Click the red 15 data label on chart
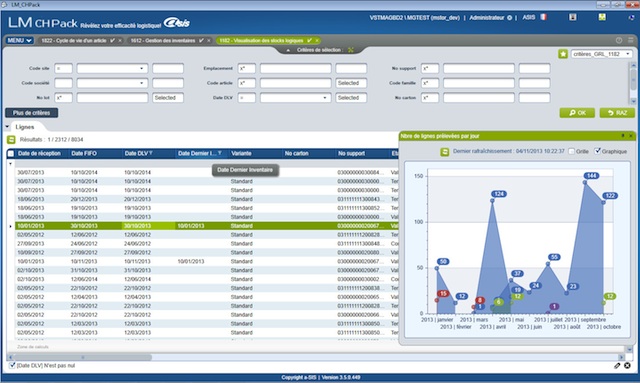This screenshot has height=383, width=640. coord(442,294)
